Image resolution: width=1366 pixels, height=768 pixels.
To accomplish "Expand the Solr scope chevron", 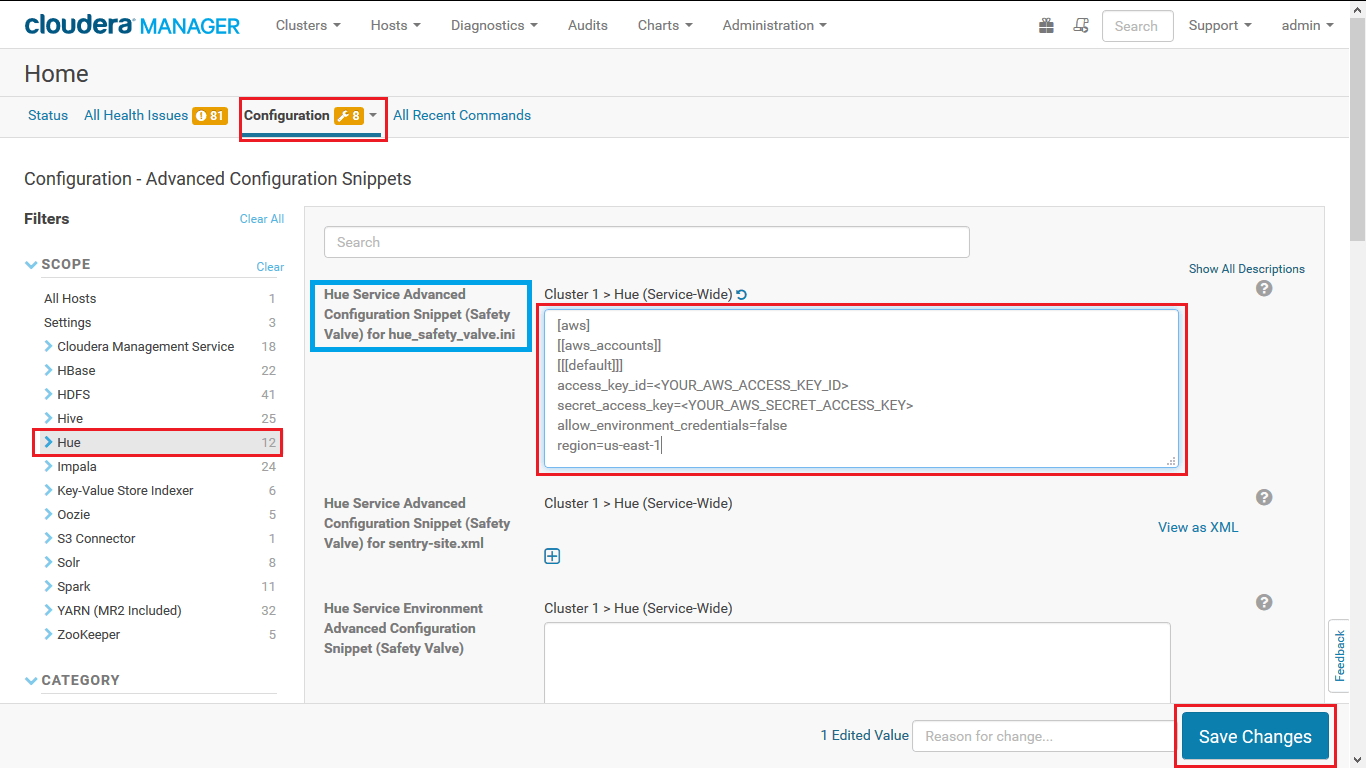I will 49,562.
